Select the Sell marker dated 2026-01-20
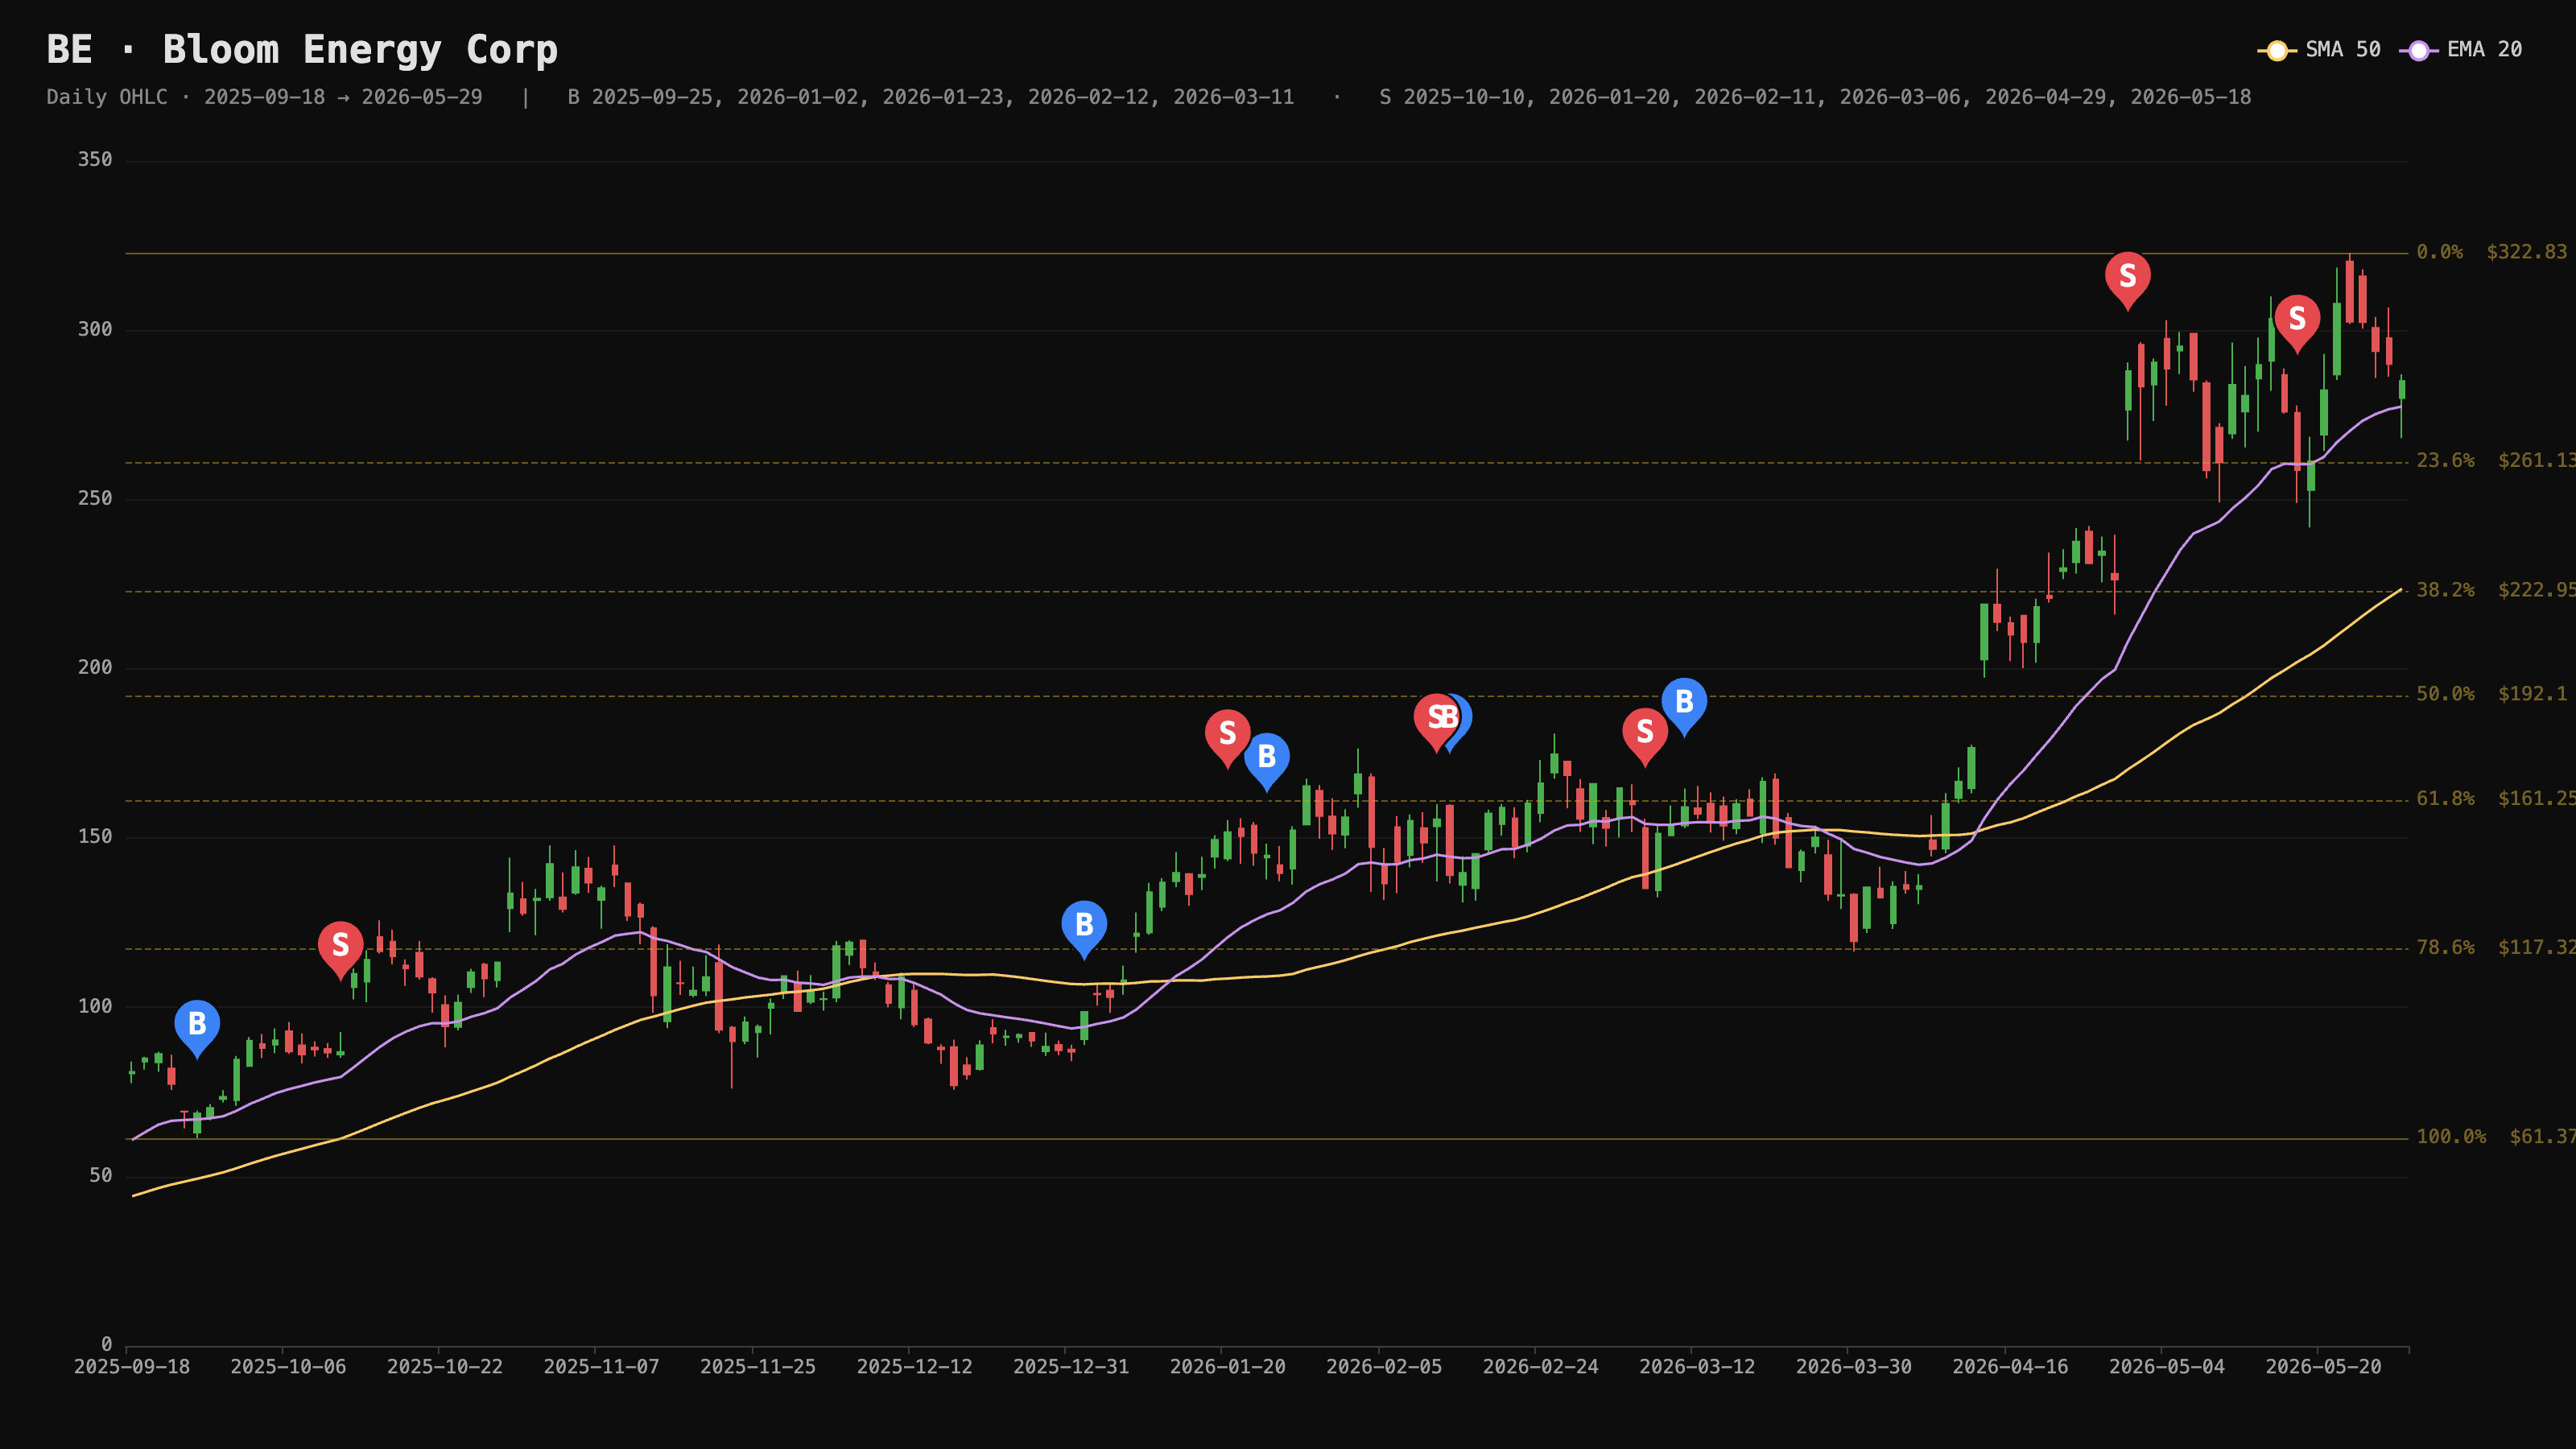Image resolution: width=2576 pixels, height=1449 pixels. tap(1227, 737)
